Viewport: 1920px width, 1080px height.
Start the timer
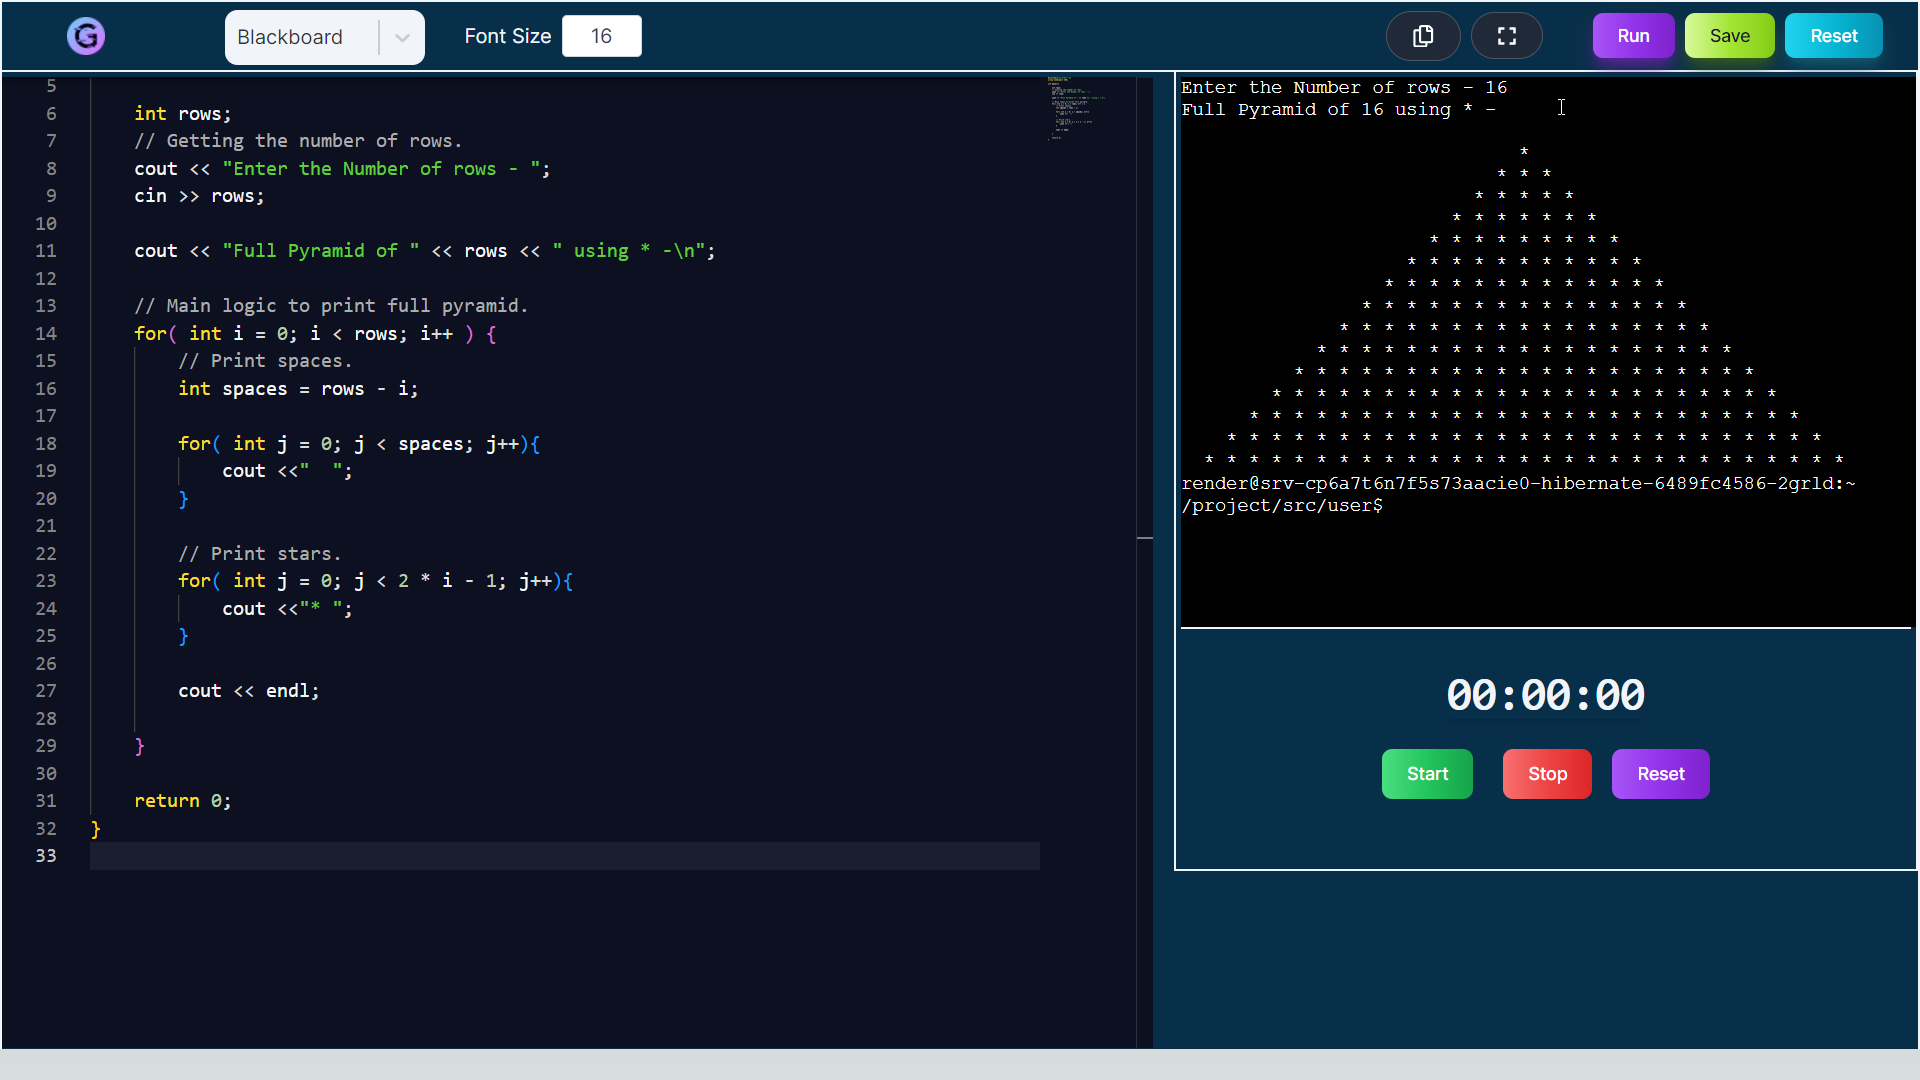[x=1427, y=774]
